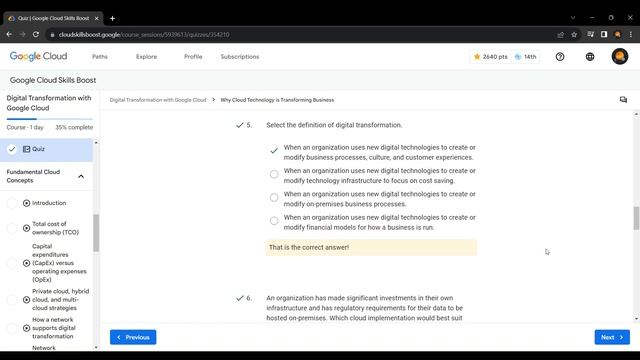Viewport: 640px width, 360px height.
Task: Select the business processes, culture, customer experiences answer
Action: (x=274, y=151)
